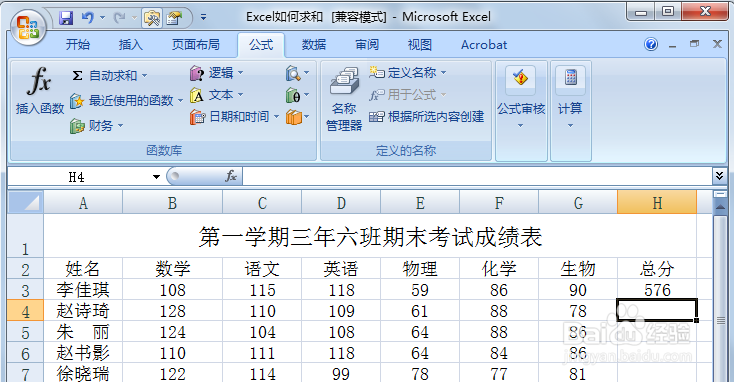Click the name cell 赵诗琦
The width and height of the screenshot is (734, 382).
(x=83, y=311)
